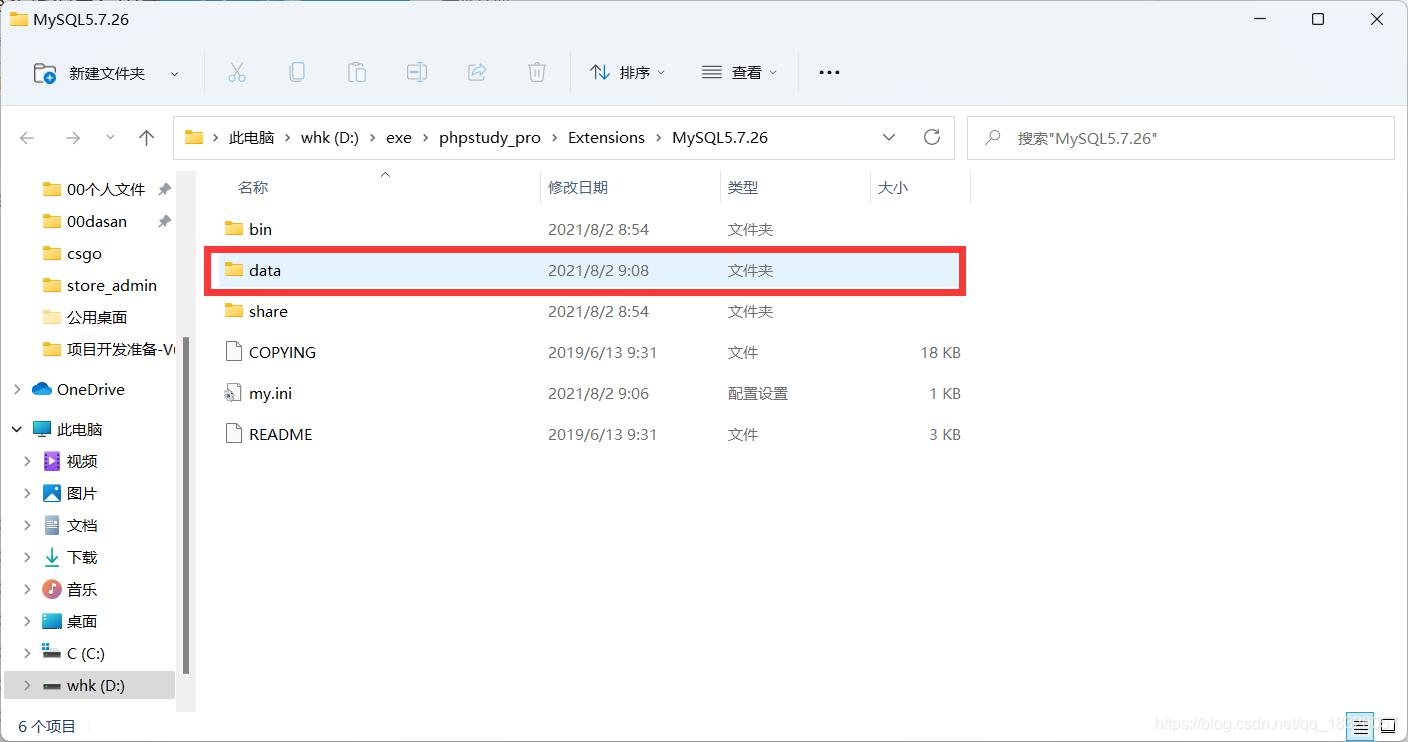Viewport: 1408px width, 742px height.
Task: Sort by the 修改日期 column header
Action: [578, 187]
